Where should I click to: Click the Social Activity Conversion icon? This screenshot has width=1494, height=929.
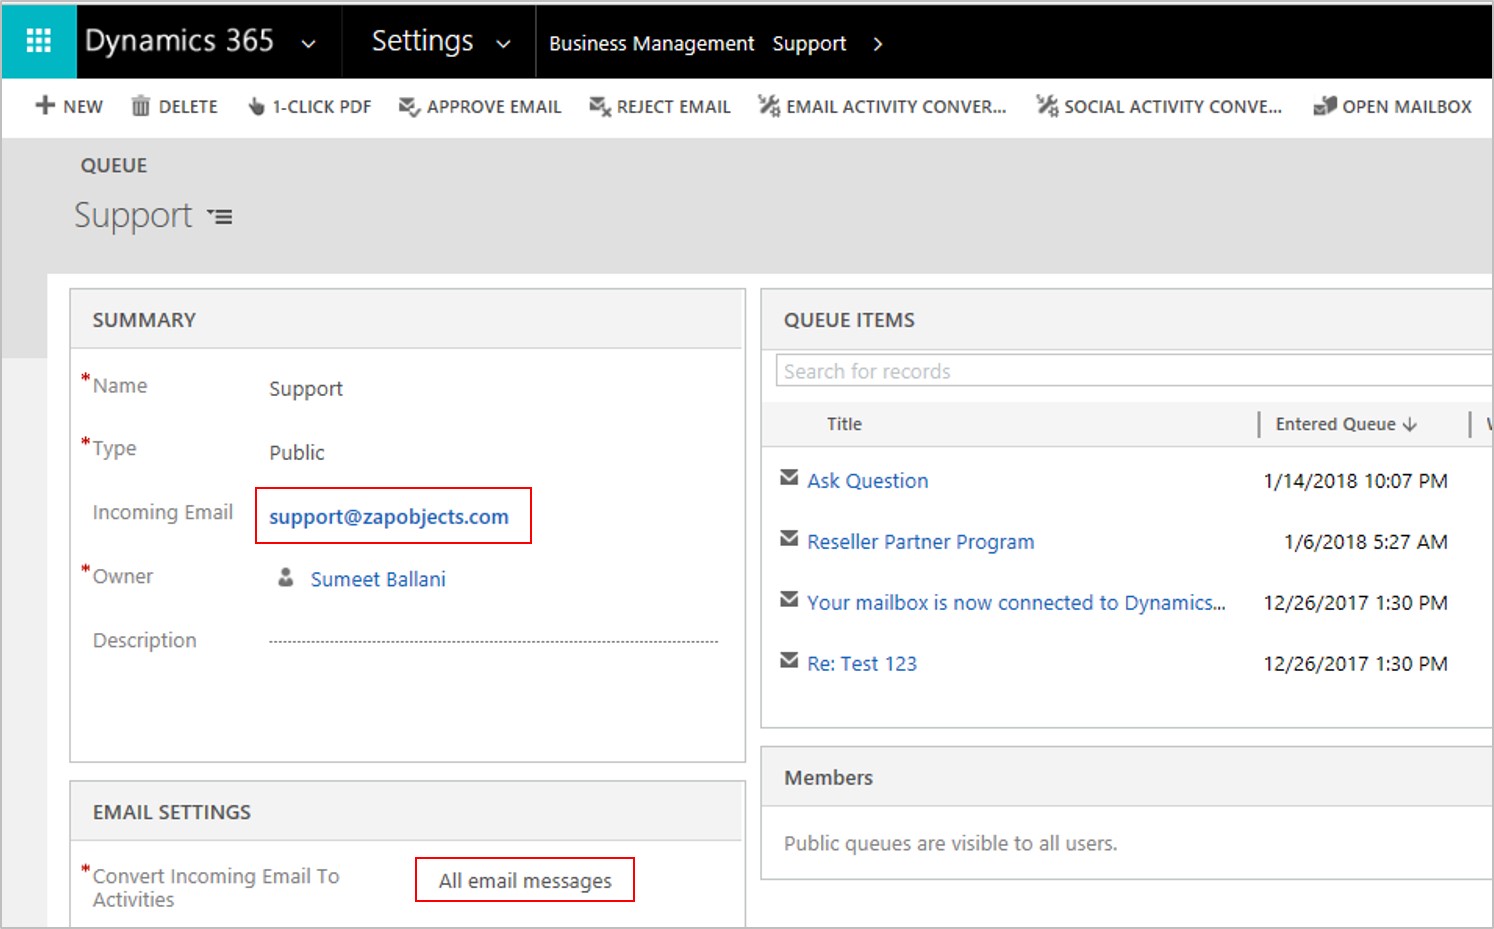click(x=1046, y=105)
